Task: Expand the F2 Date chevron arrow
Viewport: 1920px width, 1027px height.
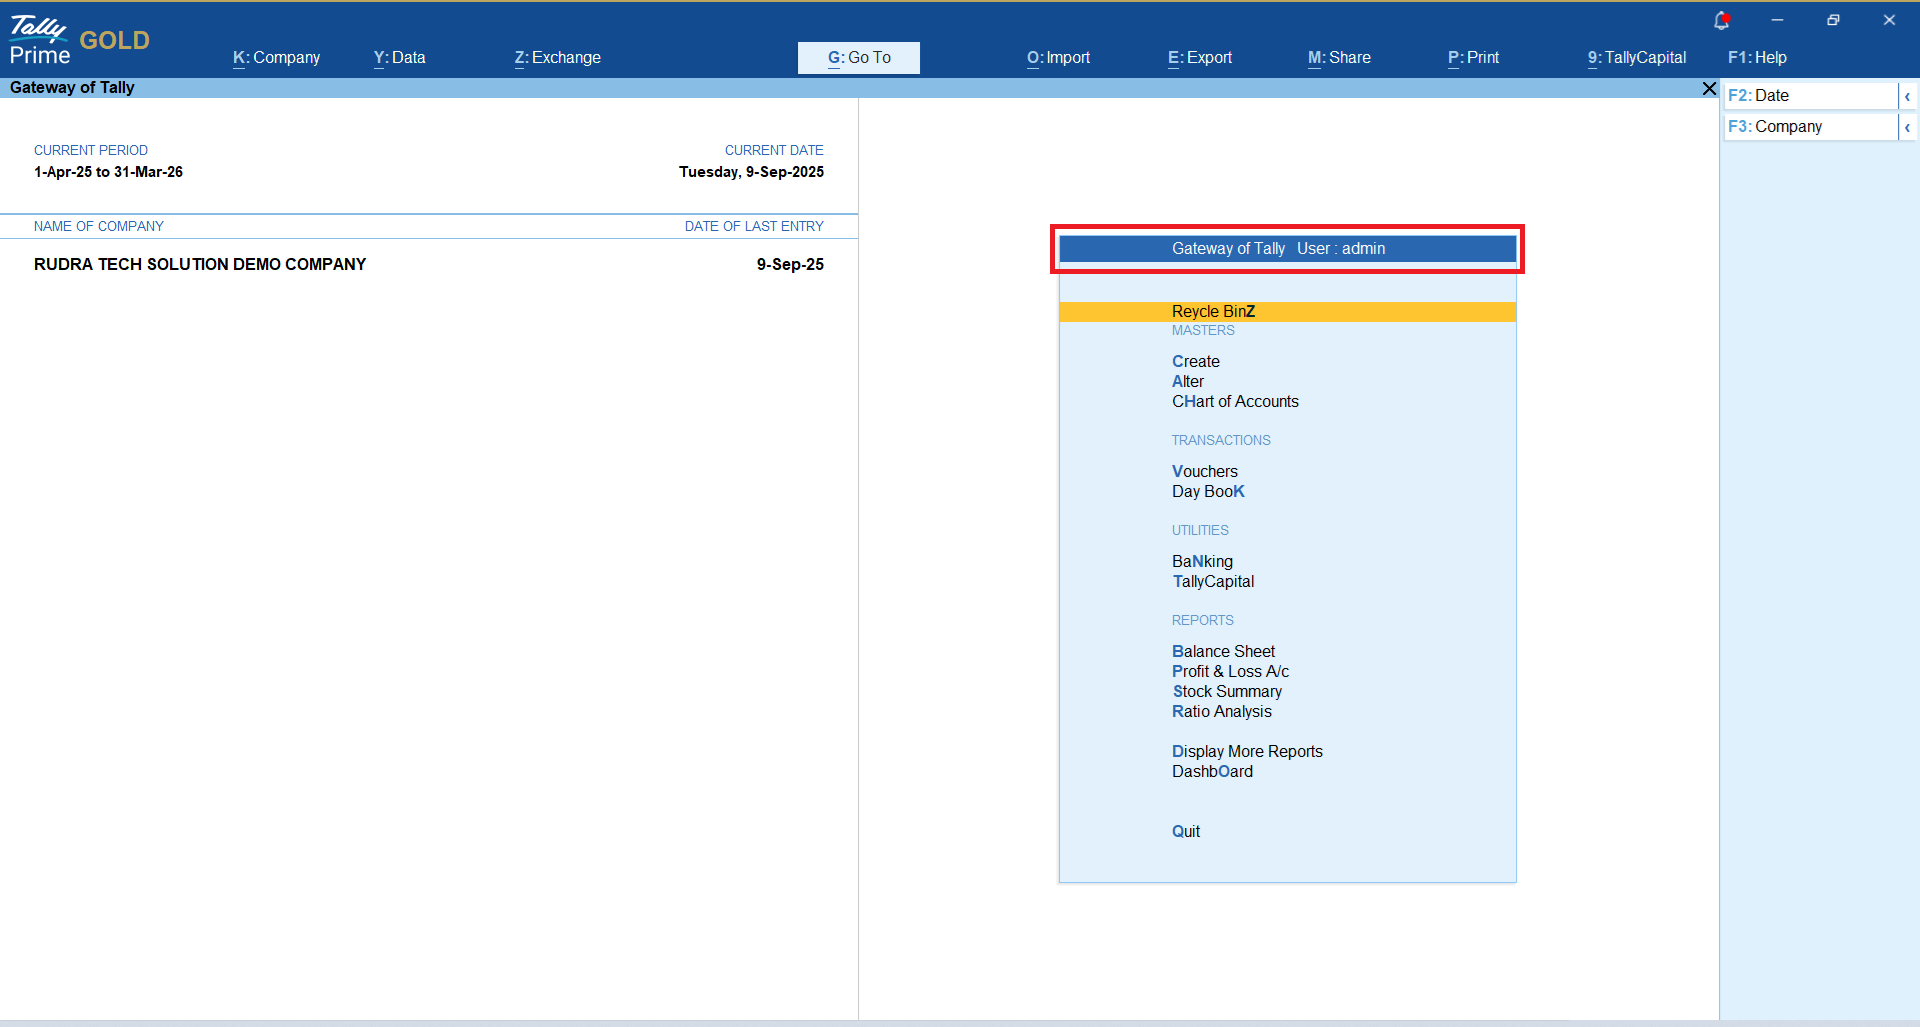Action: (1907, 96)
